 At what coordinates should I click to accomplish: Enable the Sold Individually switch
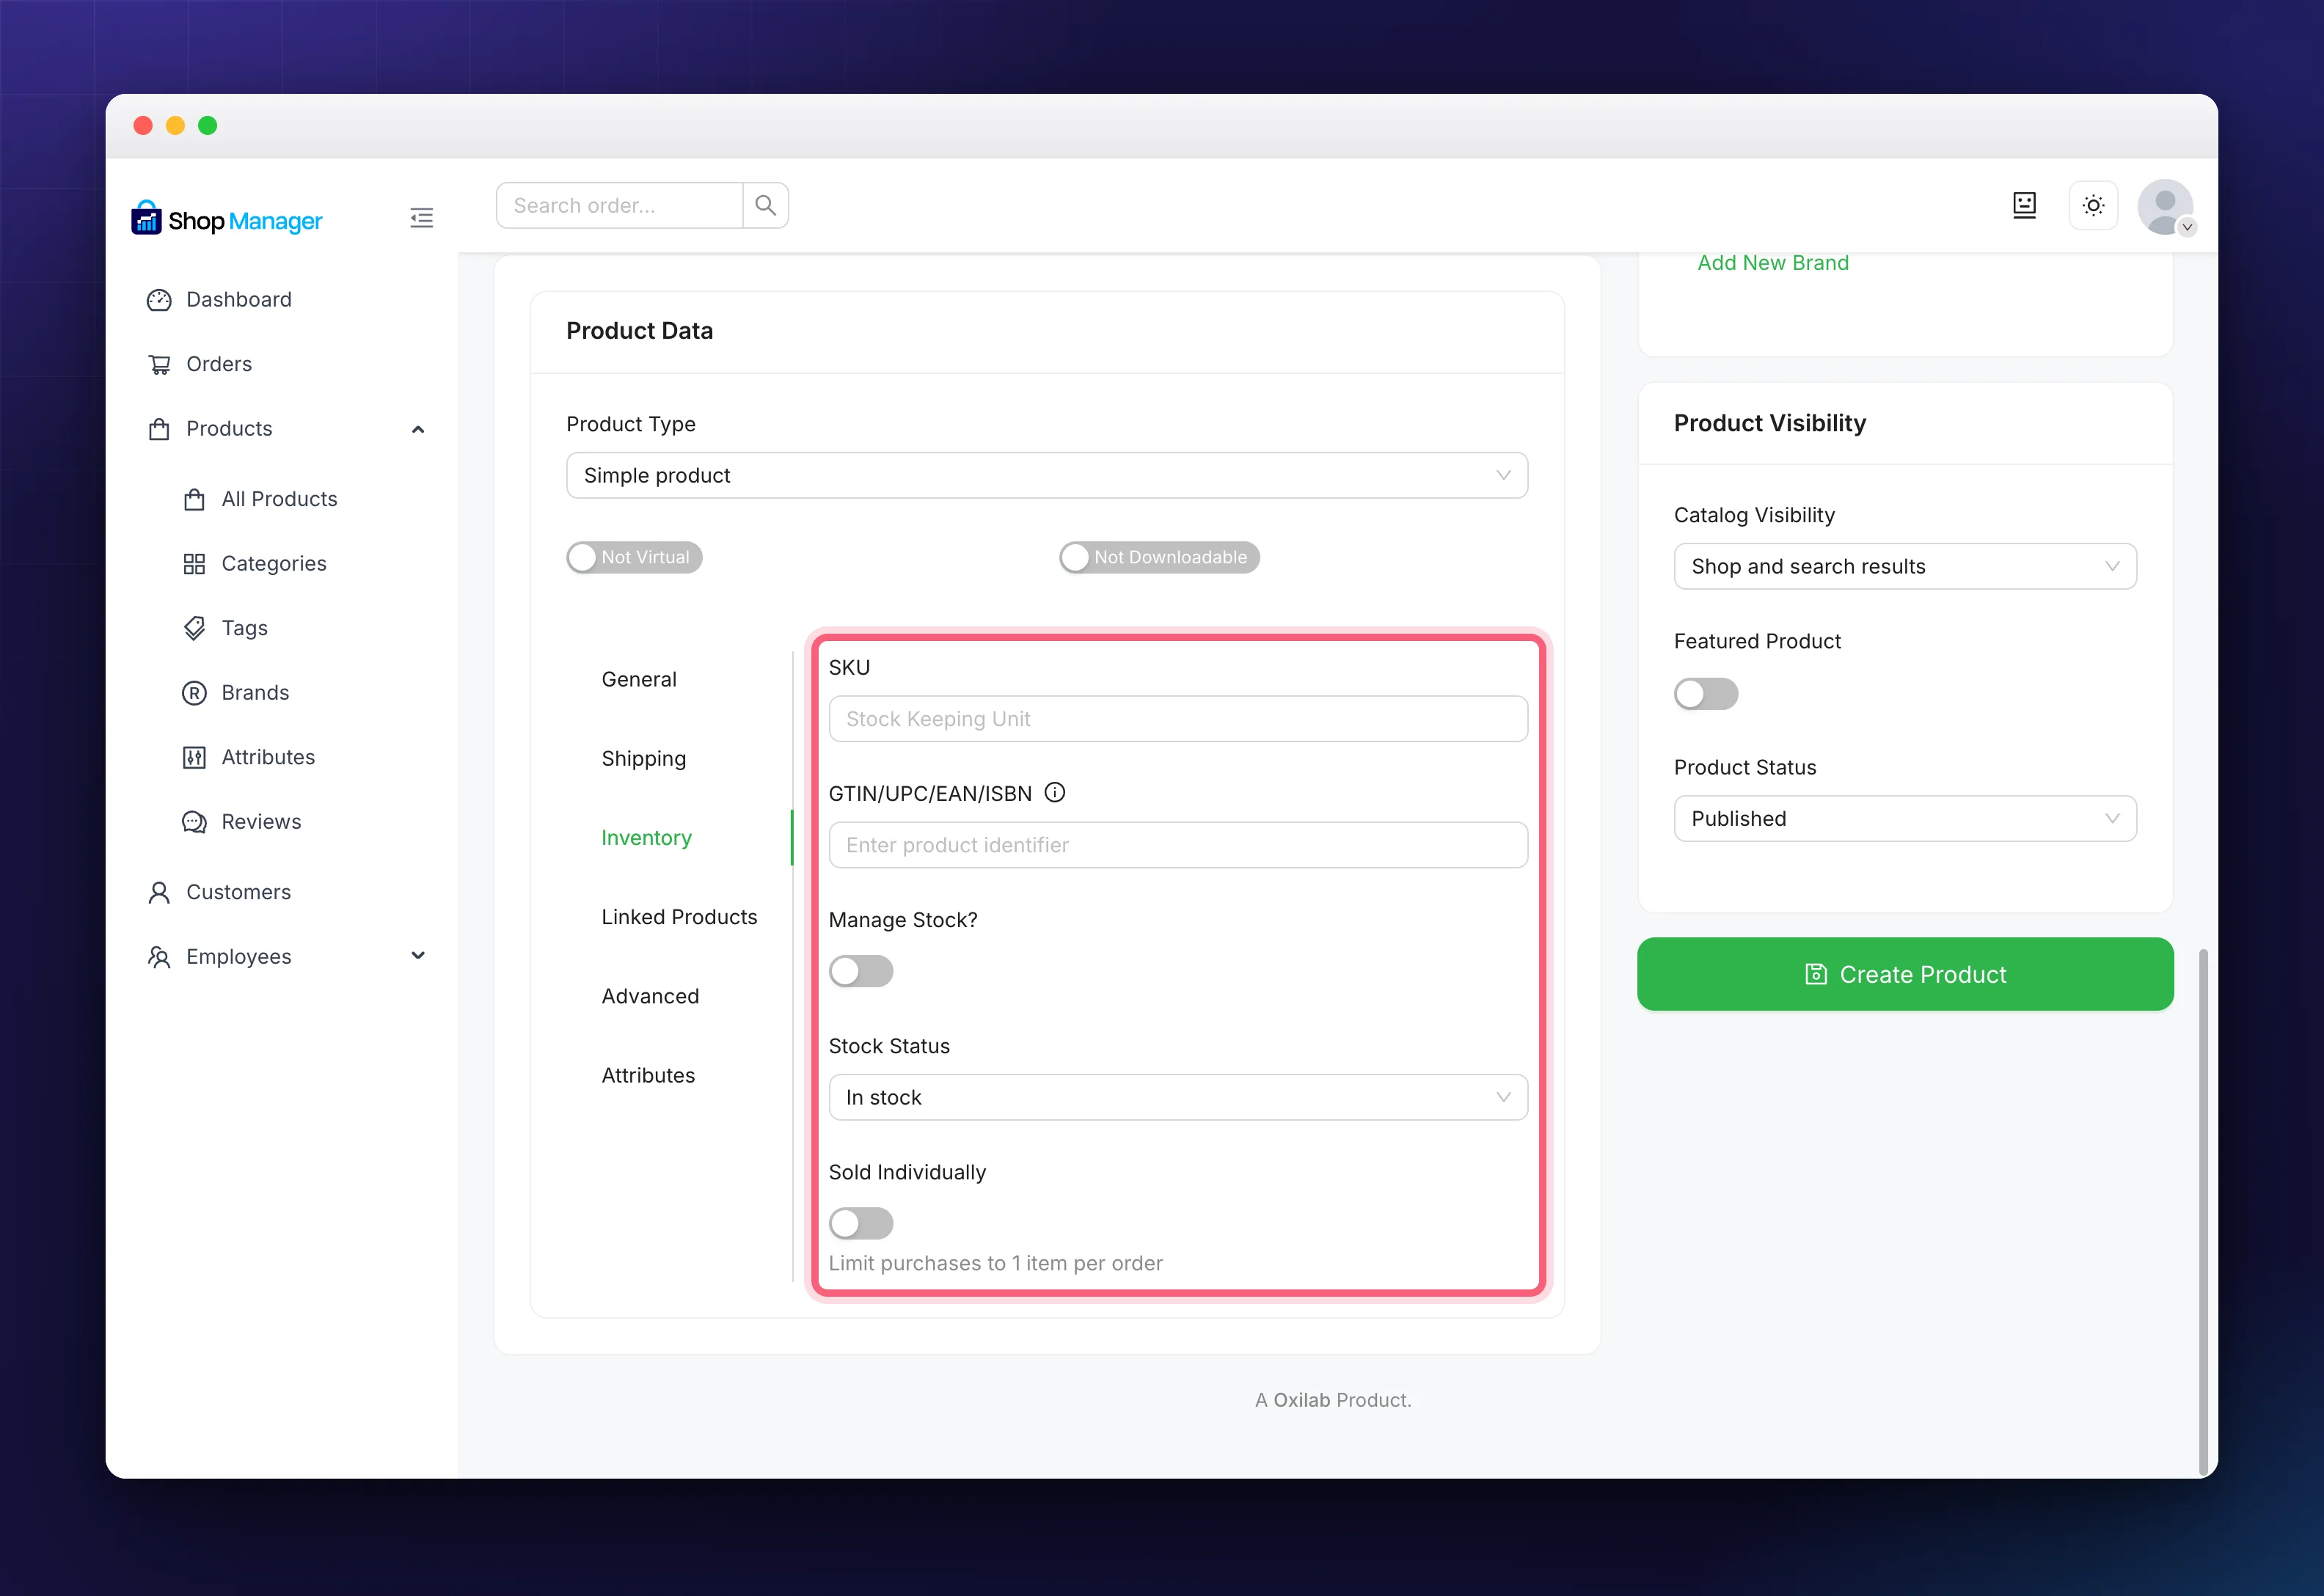pyautogui.click(x=860, y=1223)
